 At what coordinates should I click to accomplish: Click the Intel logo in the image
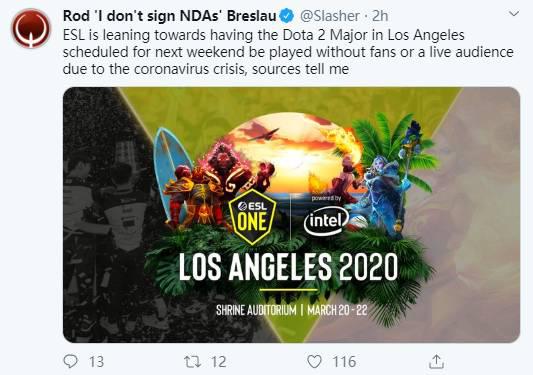click(326, 221)
